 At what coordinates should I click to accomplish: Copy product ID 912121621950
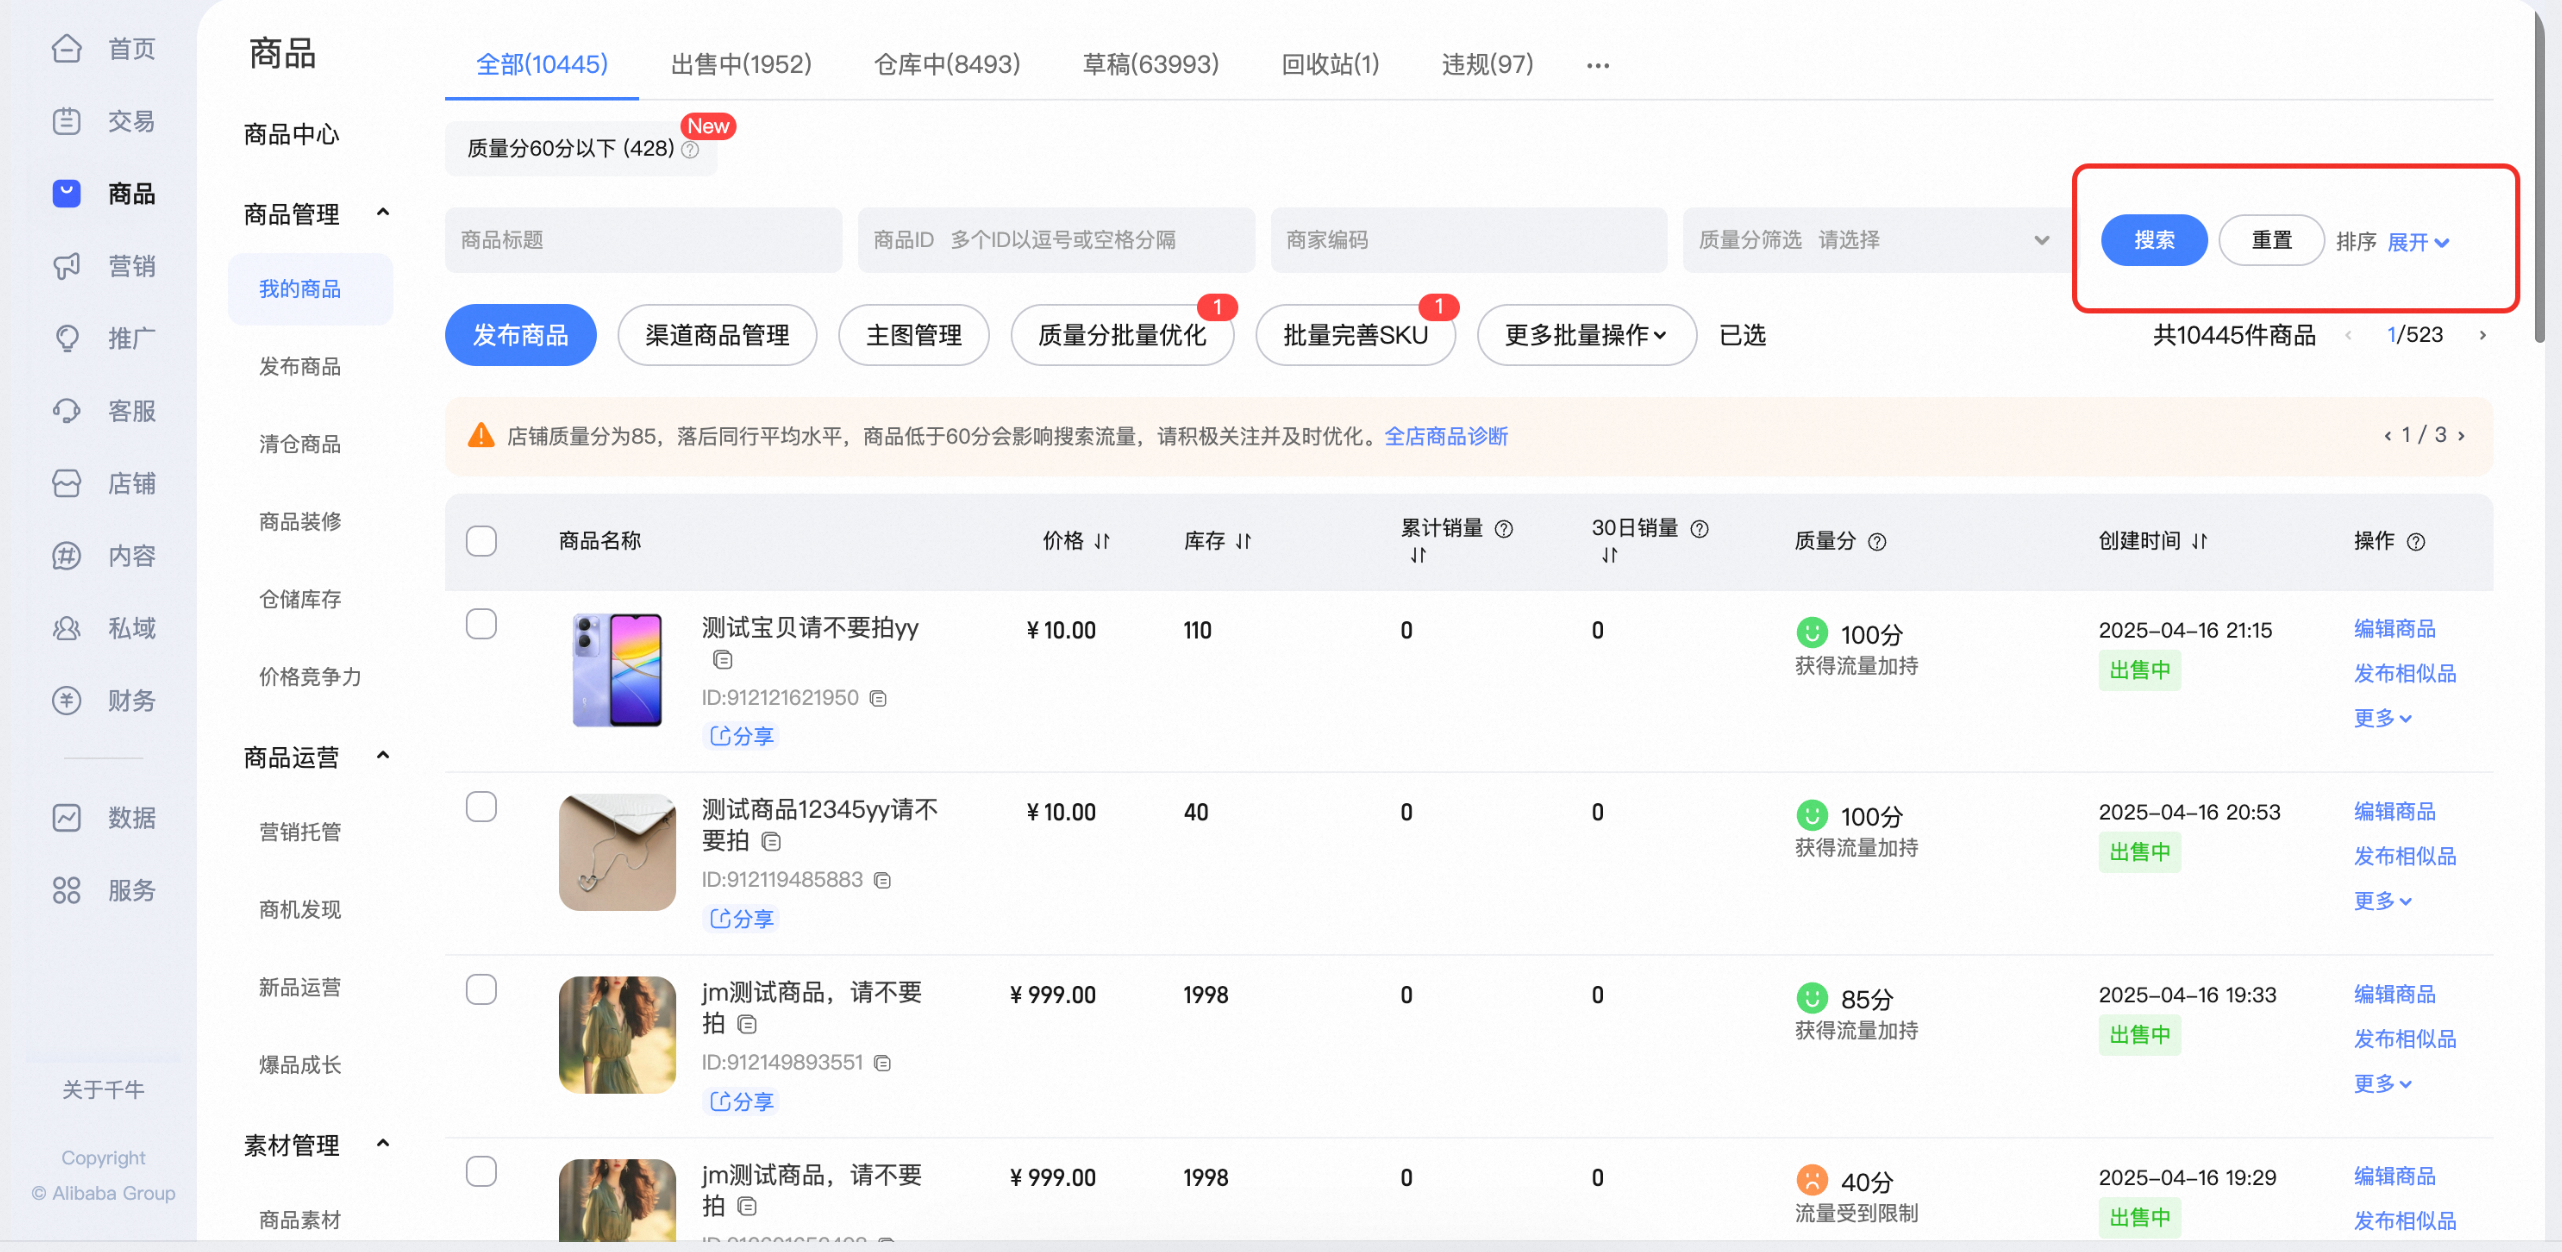878,698
